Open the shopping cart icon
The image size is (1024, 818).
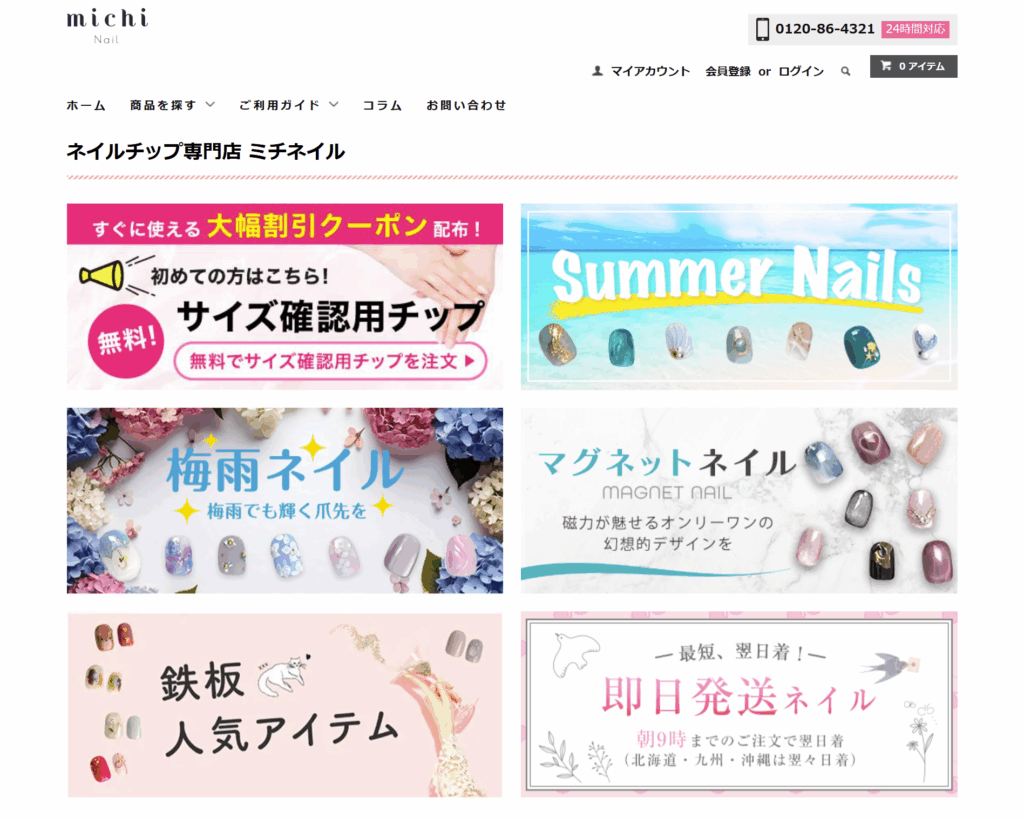tap(886, 66)
